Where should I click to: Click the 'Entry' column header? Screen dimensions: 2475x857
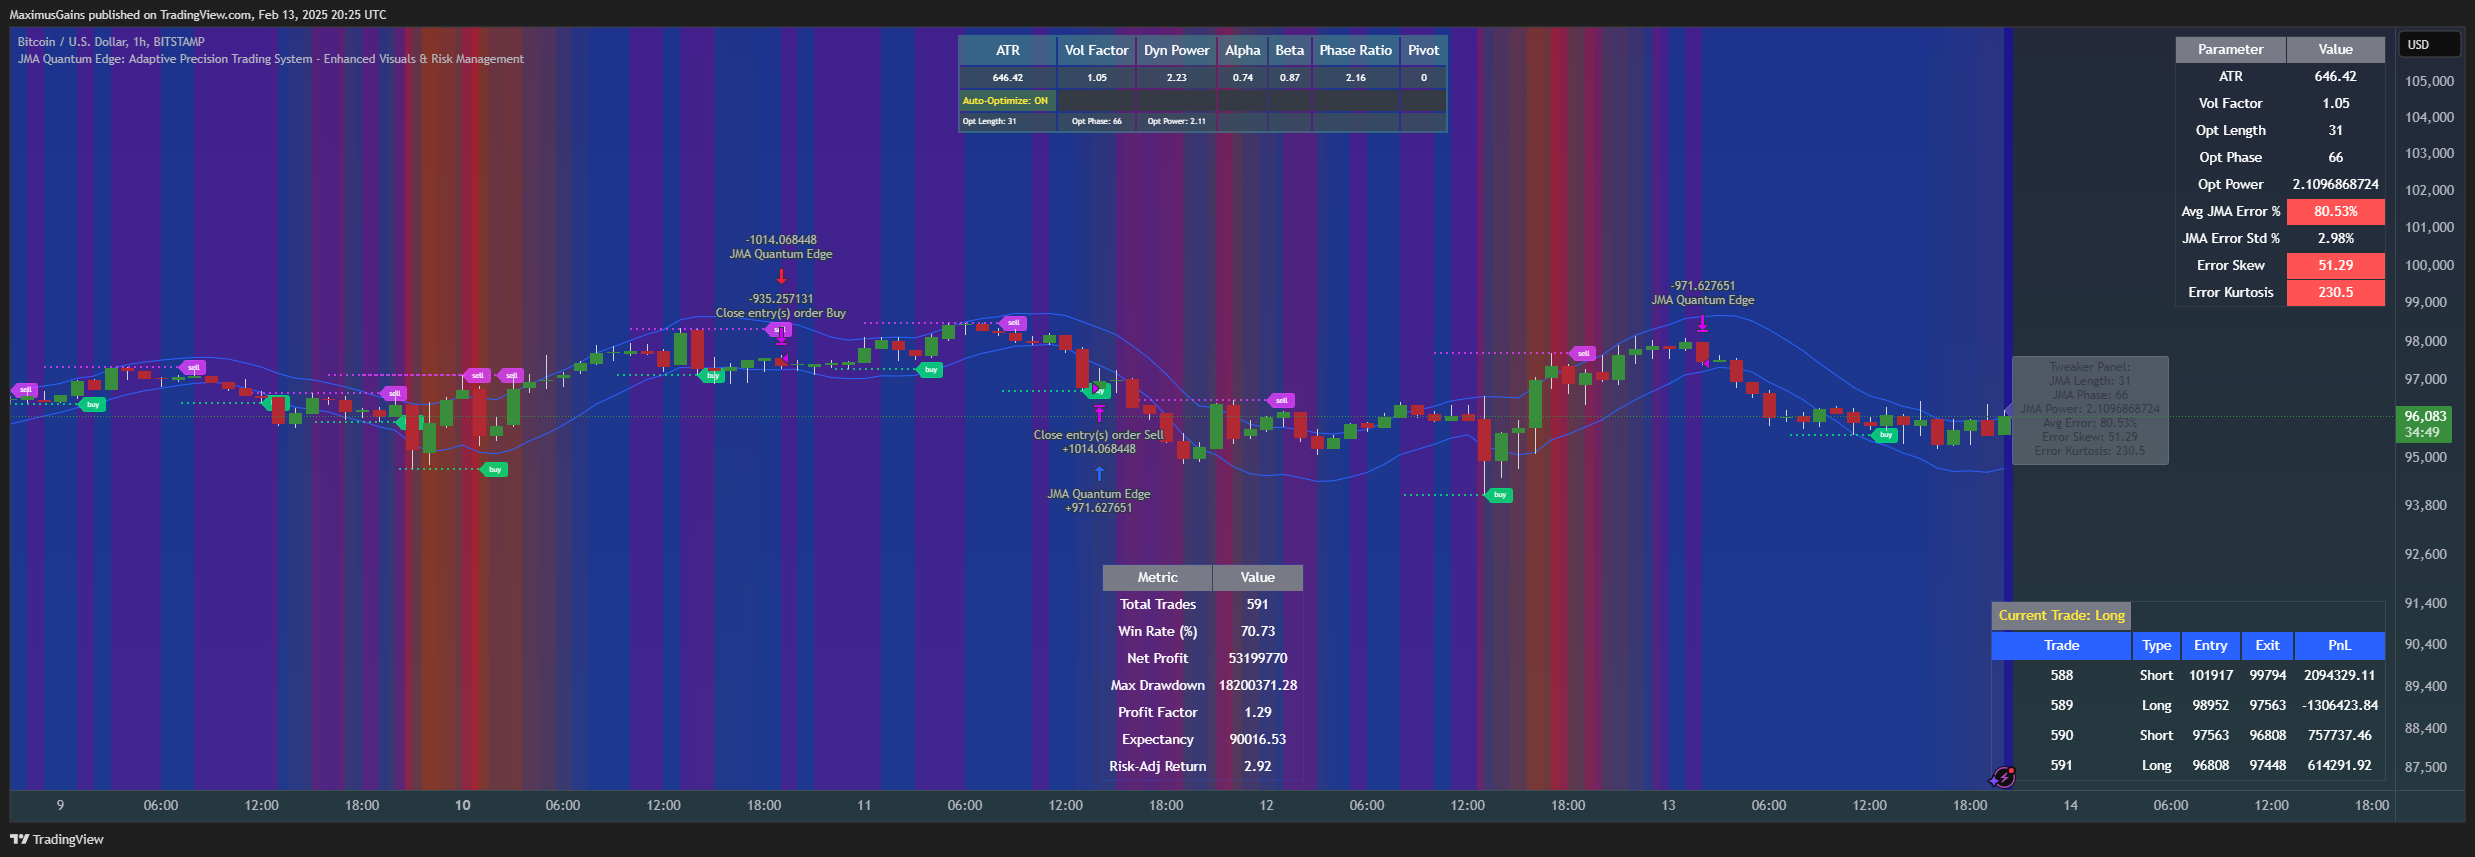pyautogui.click(x=2210, y=646)
